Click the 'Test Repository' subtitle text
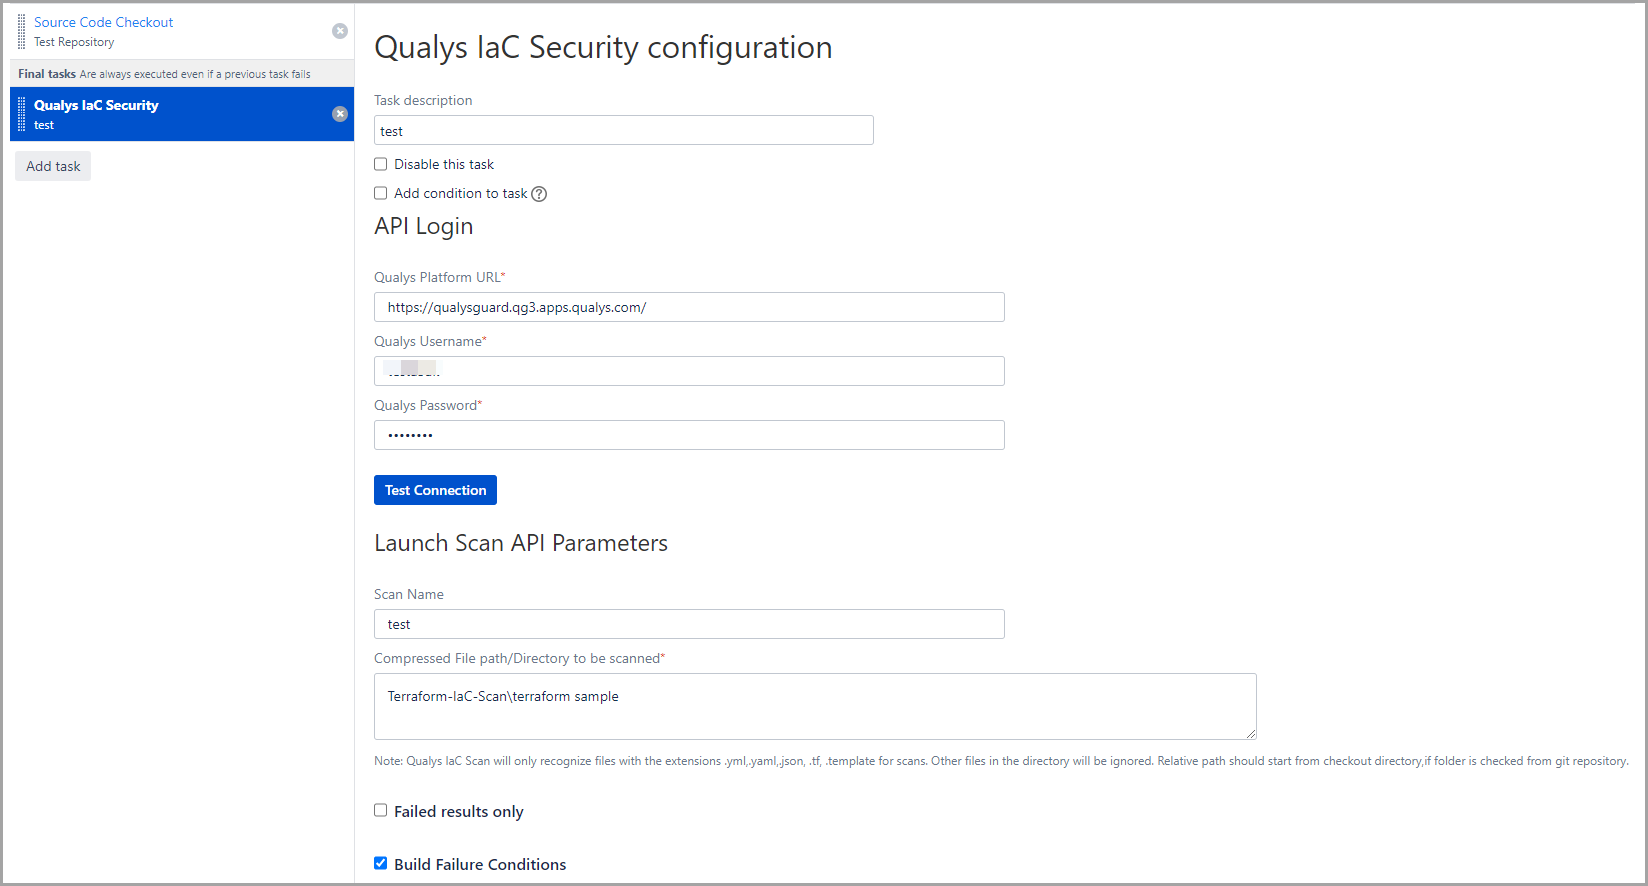This screenshot has width=1648, height=886. [x=74, y=42]
